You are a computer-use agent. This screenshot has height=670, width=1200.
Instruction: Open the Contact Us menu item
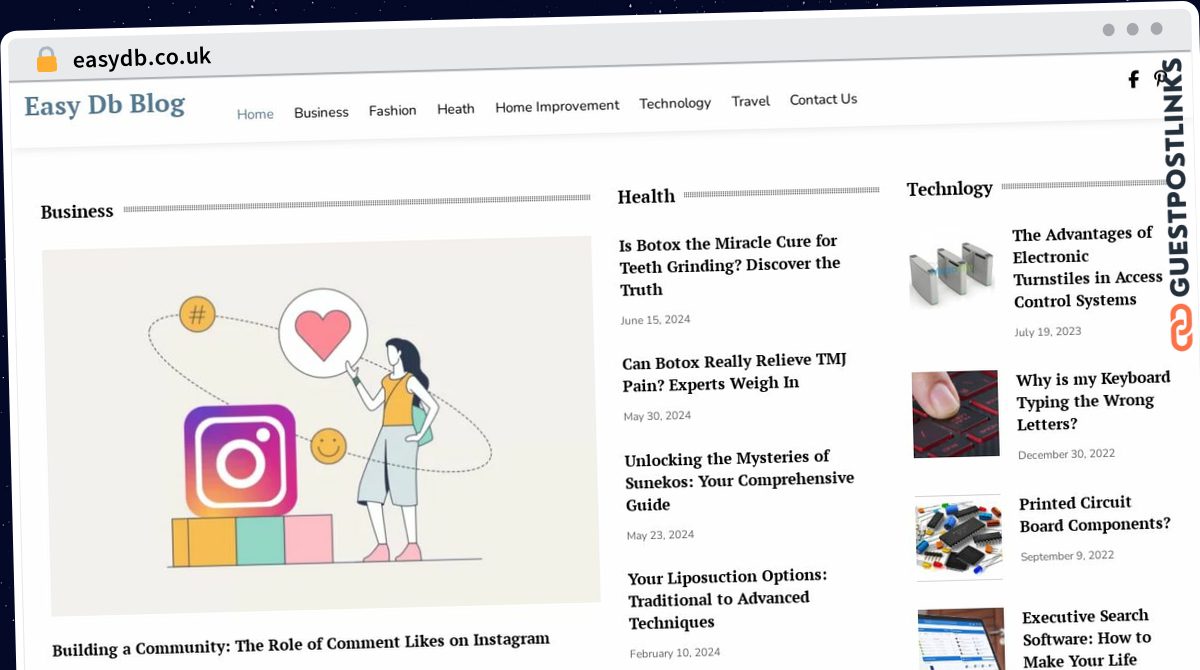tap(823, 99)
